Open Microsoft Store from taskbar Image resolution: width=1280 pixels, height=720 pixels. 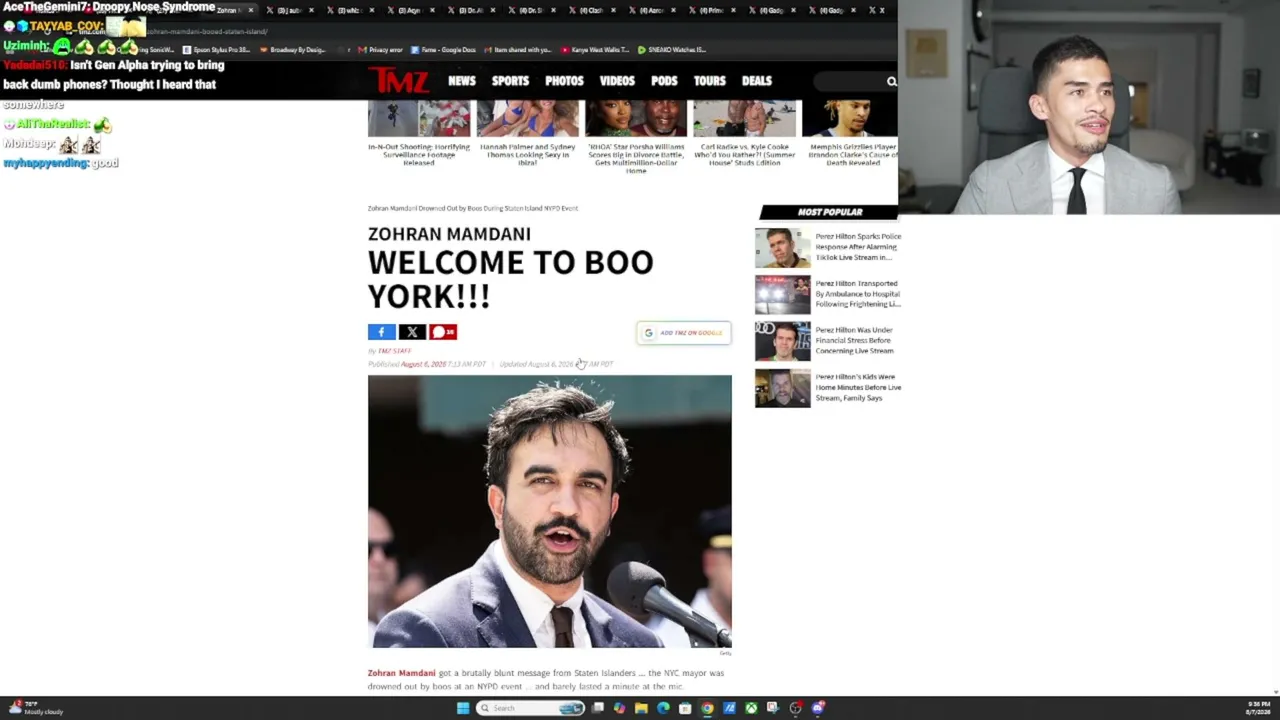coord(685,708)
